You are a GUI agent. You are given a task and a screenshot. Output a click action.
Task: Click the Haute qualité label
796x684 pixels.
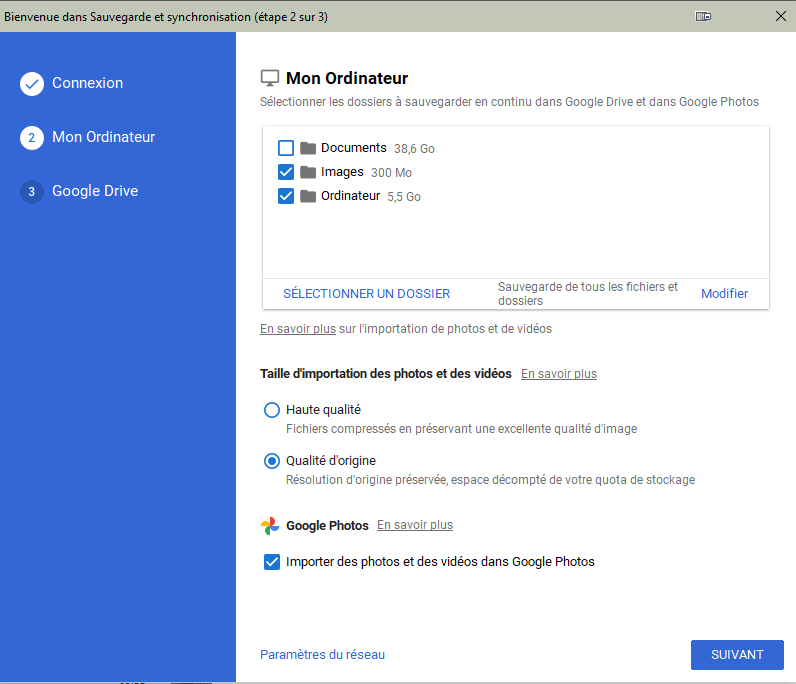coord(323,410)
